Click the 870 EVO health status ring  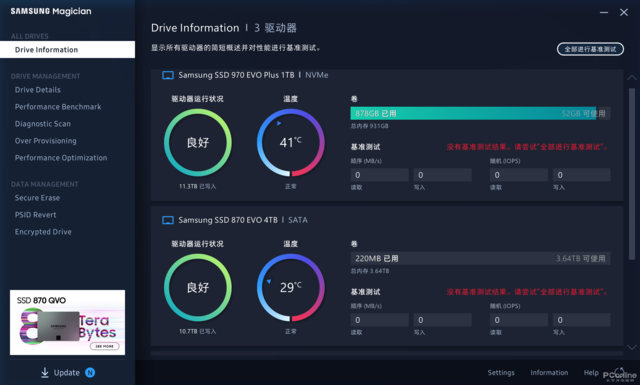point(198,287)
